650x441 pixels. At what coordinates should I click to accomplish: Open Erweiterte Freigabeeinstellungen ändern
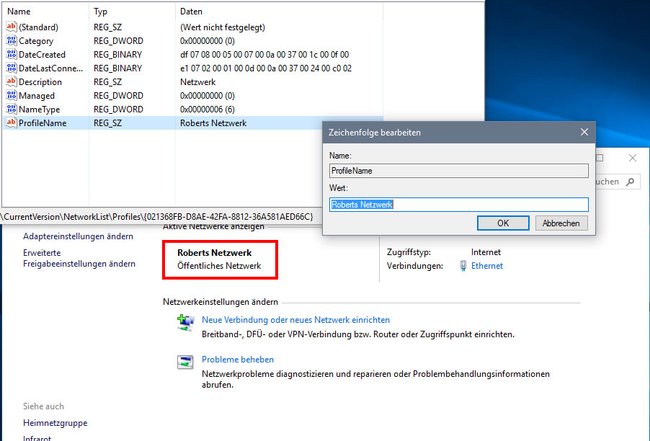coord(79,258)
